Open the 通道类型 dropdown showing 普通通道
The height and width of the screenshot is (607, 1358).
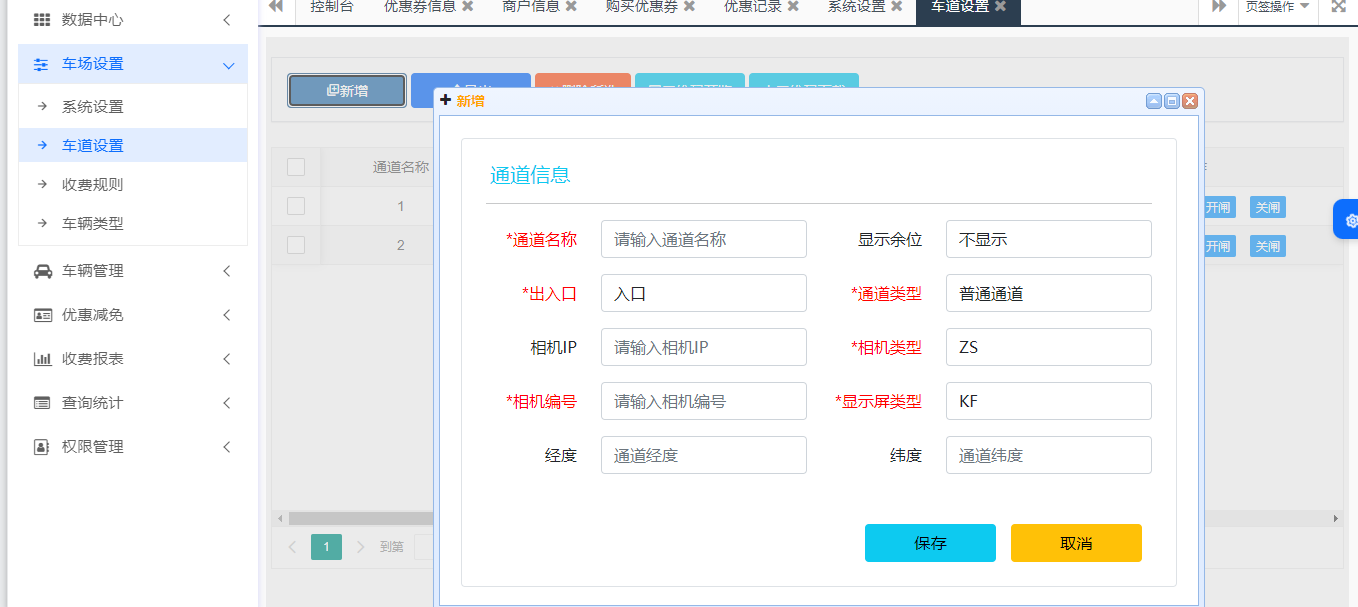tap(1048, 293)
